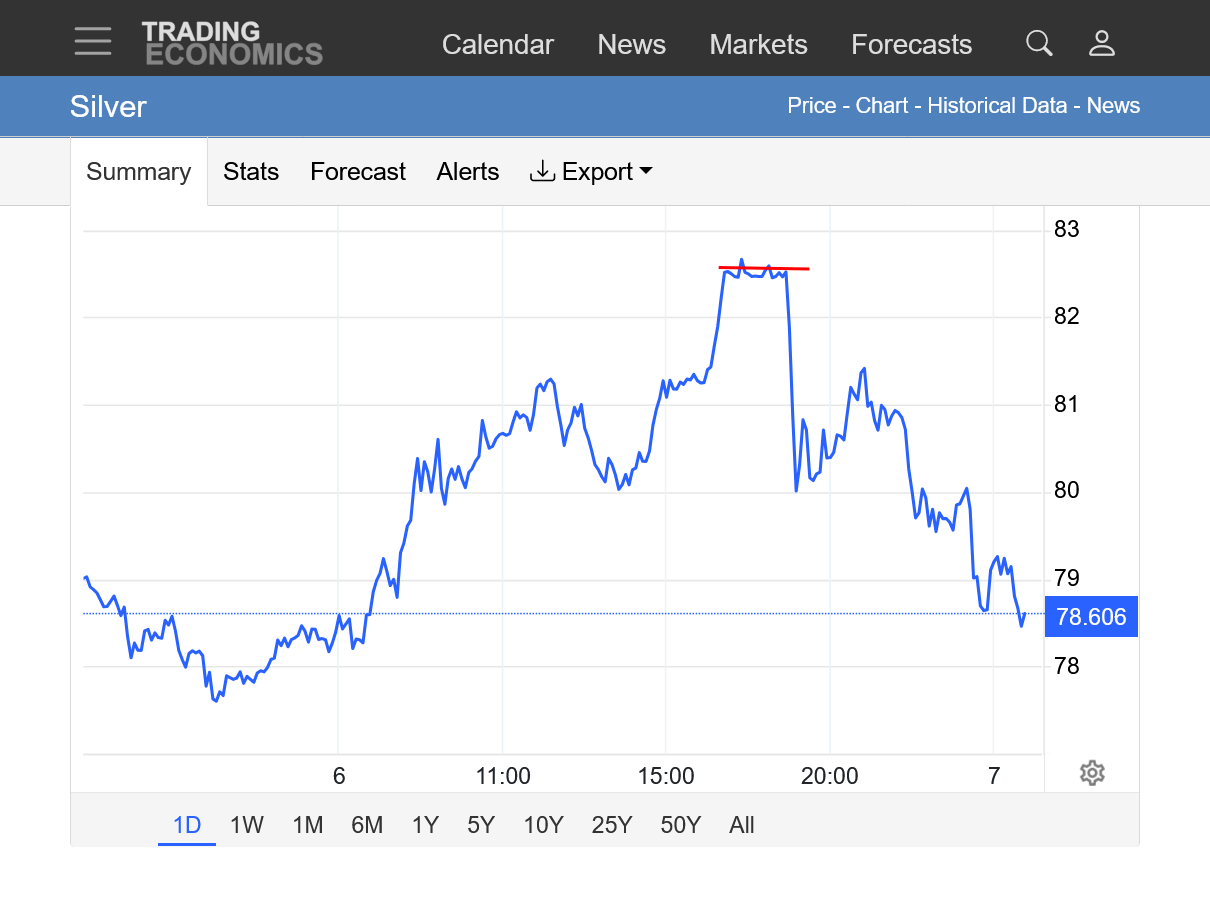Click the Trading Economics logo
The height and width of the screenshot is (901, 1210).
(232, 43)
